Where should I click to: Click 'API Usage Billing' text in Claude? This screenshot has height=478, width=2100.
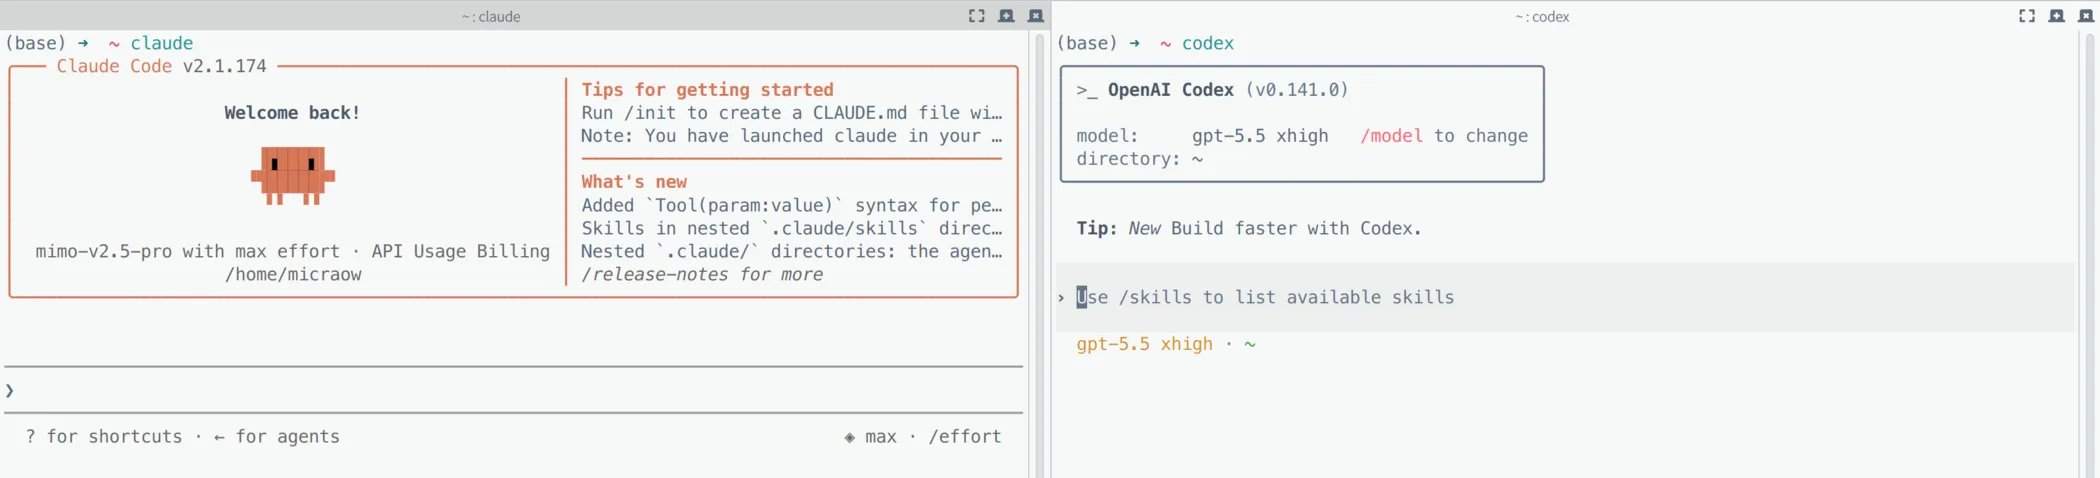(x=461, y=251)
